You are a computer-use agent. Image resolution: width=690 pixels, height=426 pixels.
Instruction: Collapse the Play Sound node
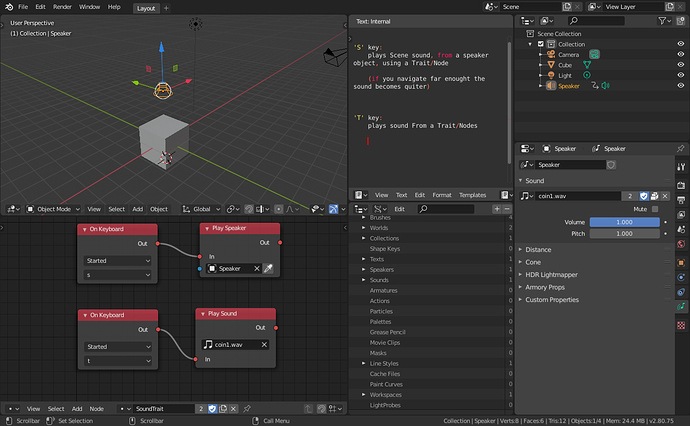point(203,314)
